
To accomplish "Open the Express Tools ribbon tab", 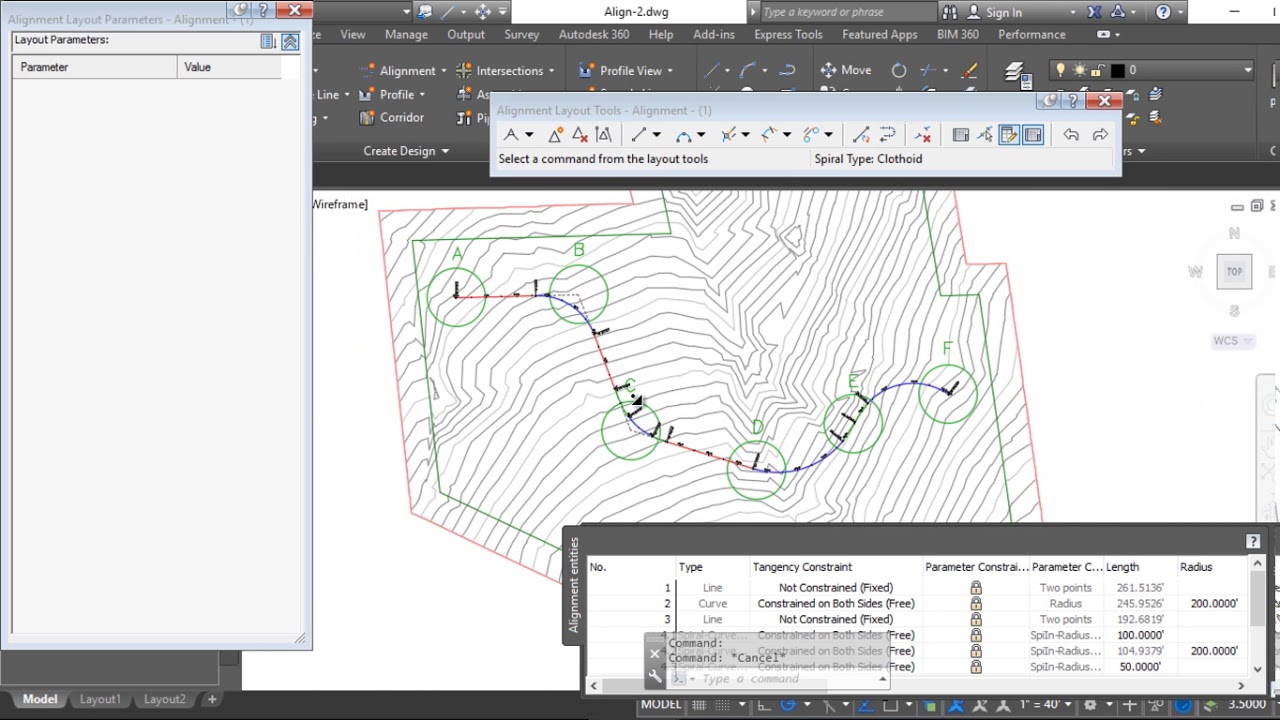I will [788, 34].
